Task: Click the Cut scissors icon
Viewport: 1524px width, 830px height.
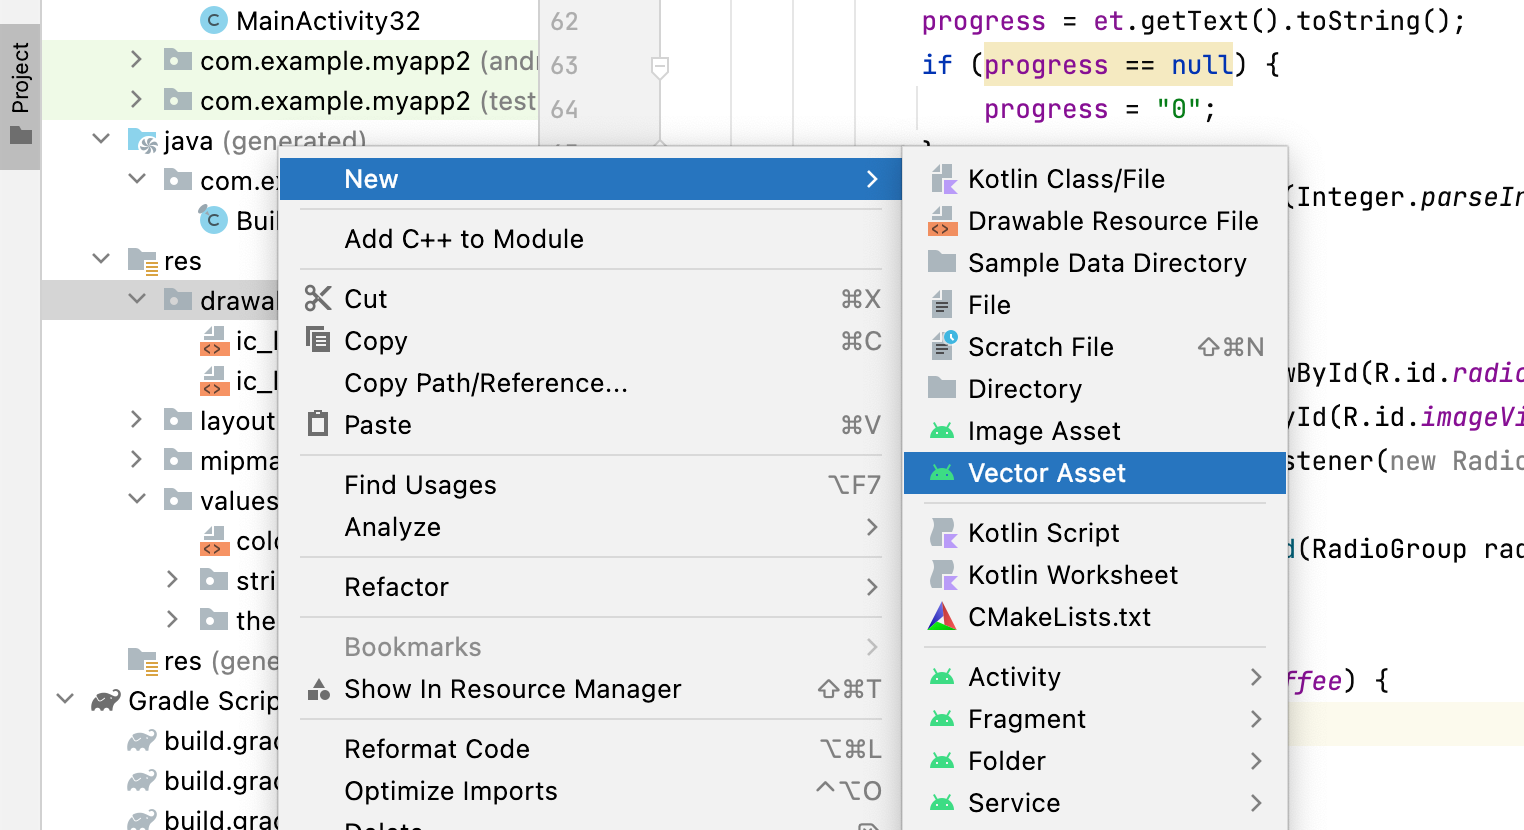Action: point(318,299)
